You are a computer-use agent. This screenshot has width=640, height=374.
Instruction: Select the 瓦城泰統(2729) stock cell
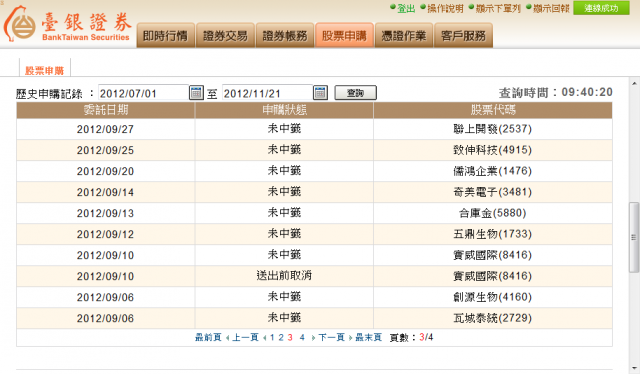[493, 318]
